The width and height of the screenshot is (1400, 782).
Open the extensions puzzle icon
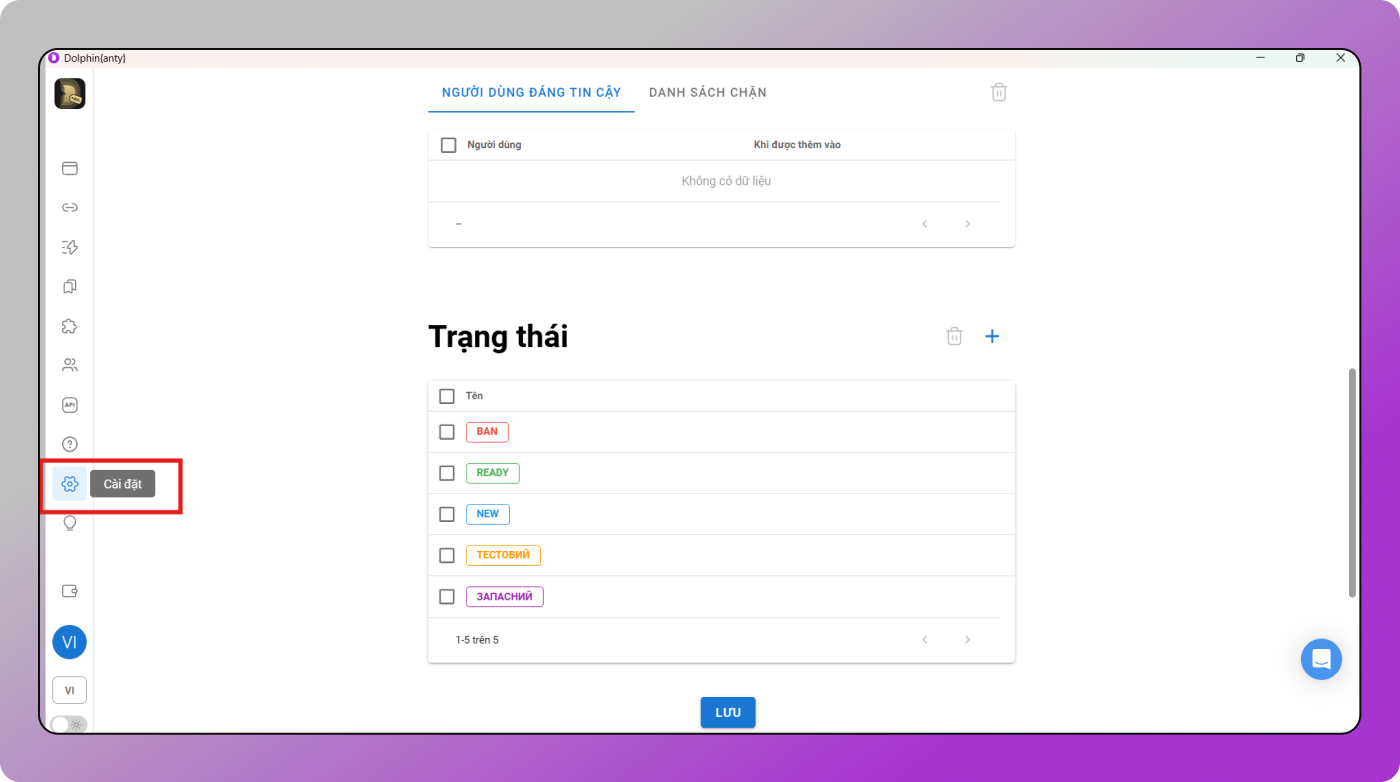click(70, 326)
